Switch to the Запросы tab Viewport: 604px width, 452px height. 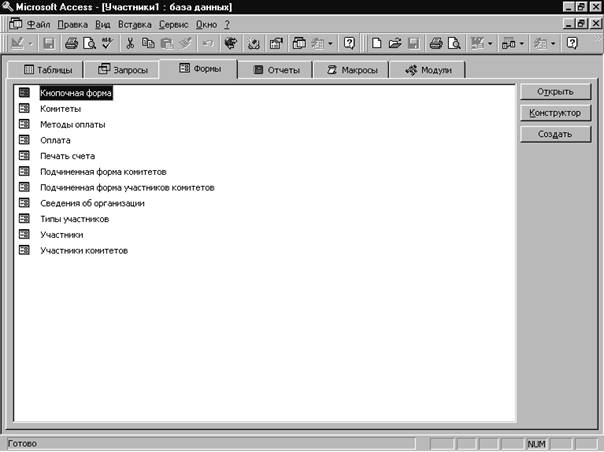pyautogui.click(x=122, y=70)
